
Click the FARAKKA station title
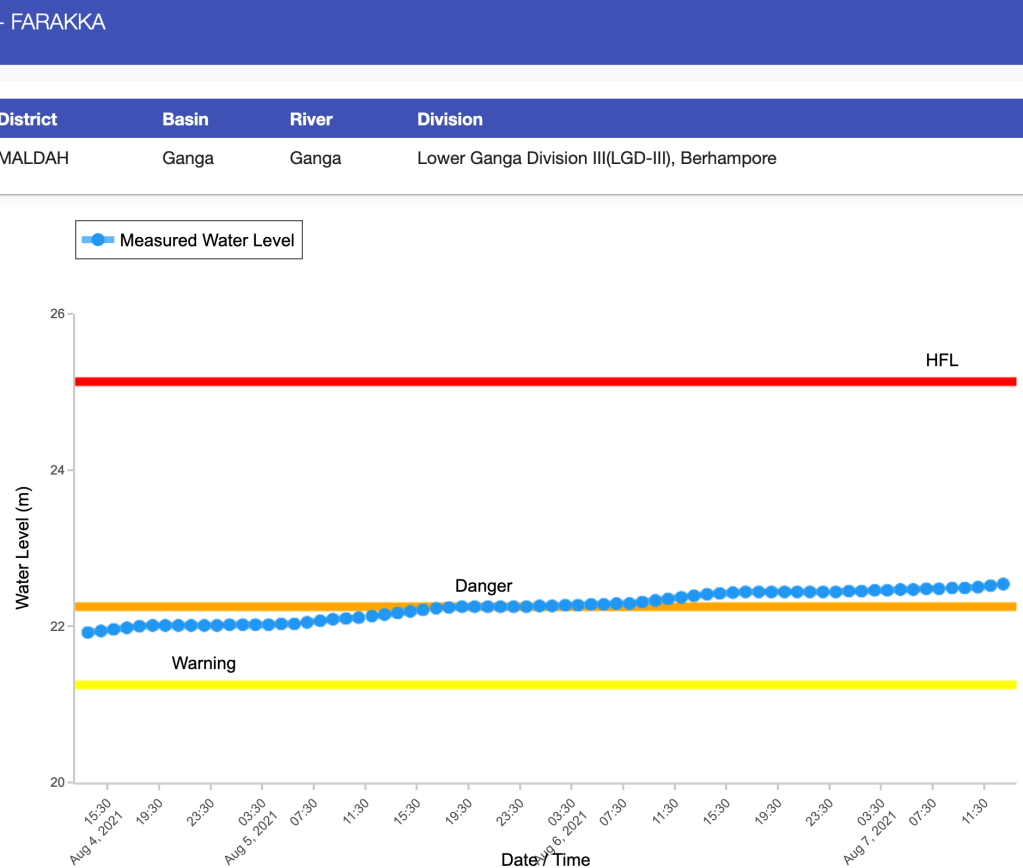[57, 22]
